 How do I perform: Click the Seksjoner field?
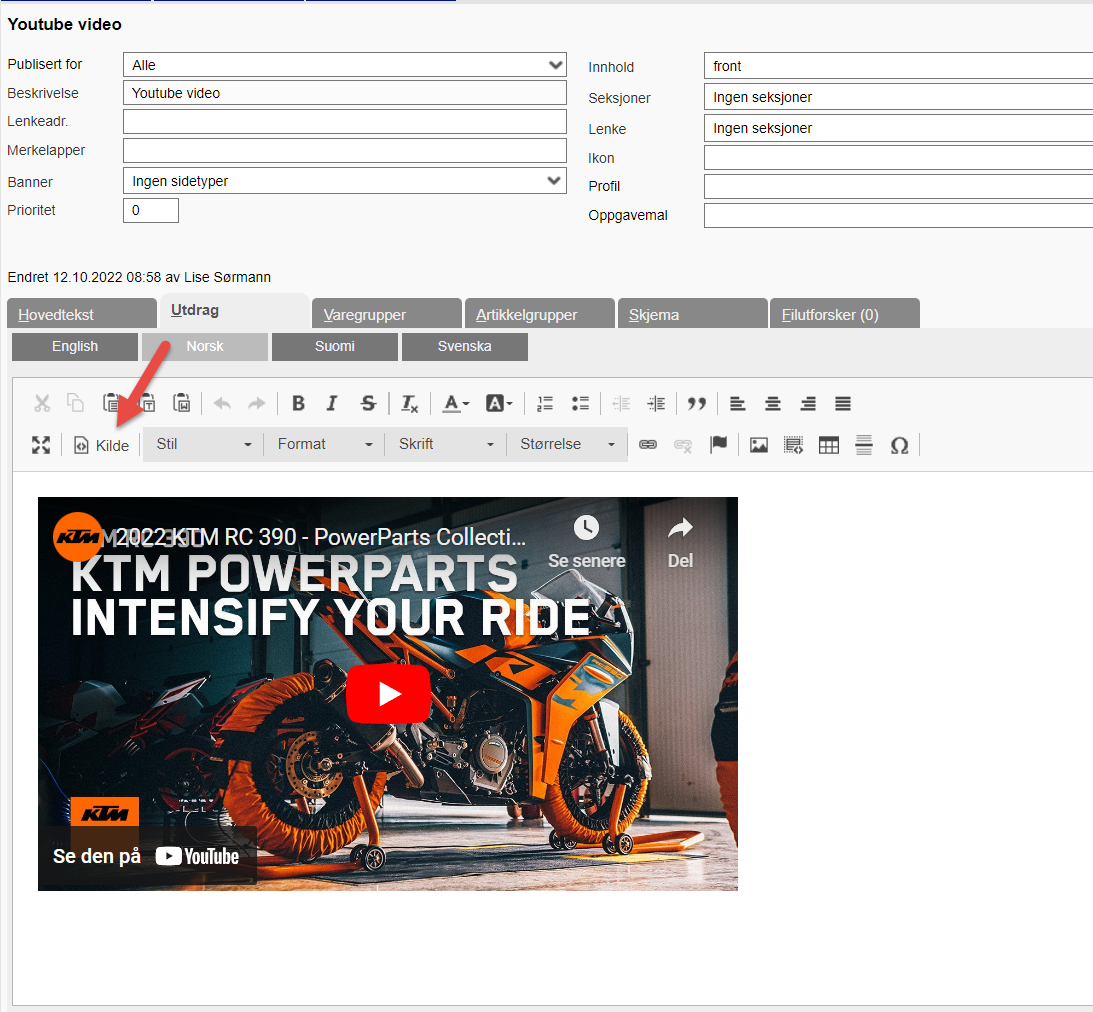click(899, 97)
